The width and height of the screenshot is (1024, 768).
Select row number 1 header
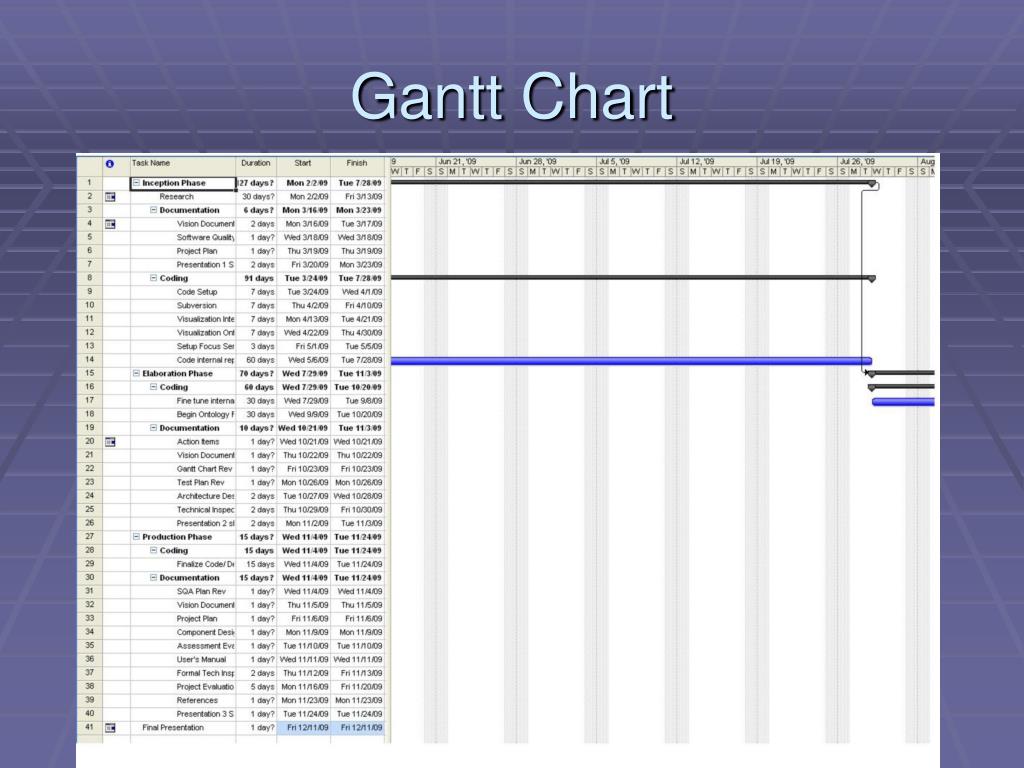pos(89,183)
